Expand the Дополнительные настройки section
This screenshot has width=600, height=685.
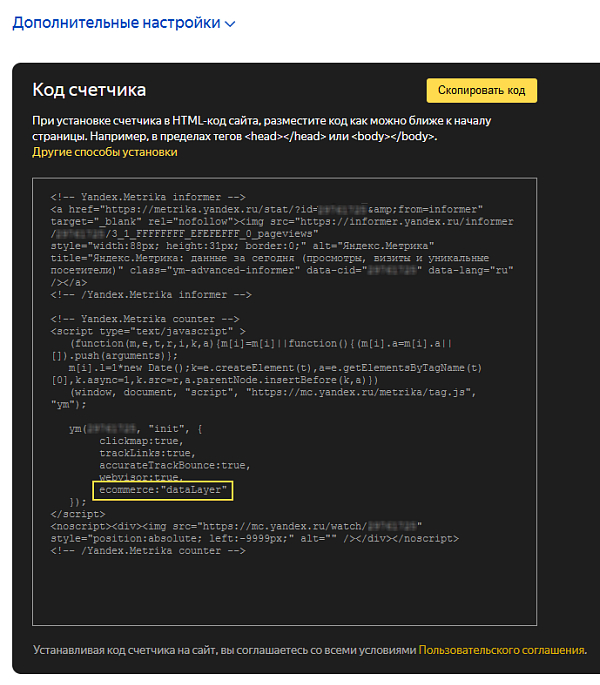pos(124,23)
